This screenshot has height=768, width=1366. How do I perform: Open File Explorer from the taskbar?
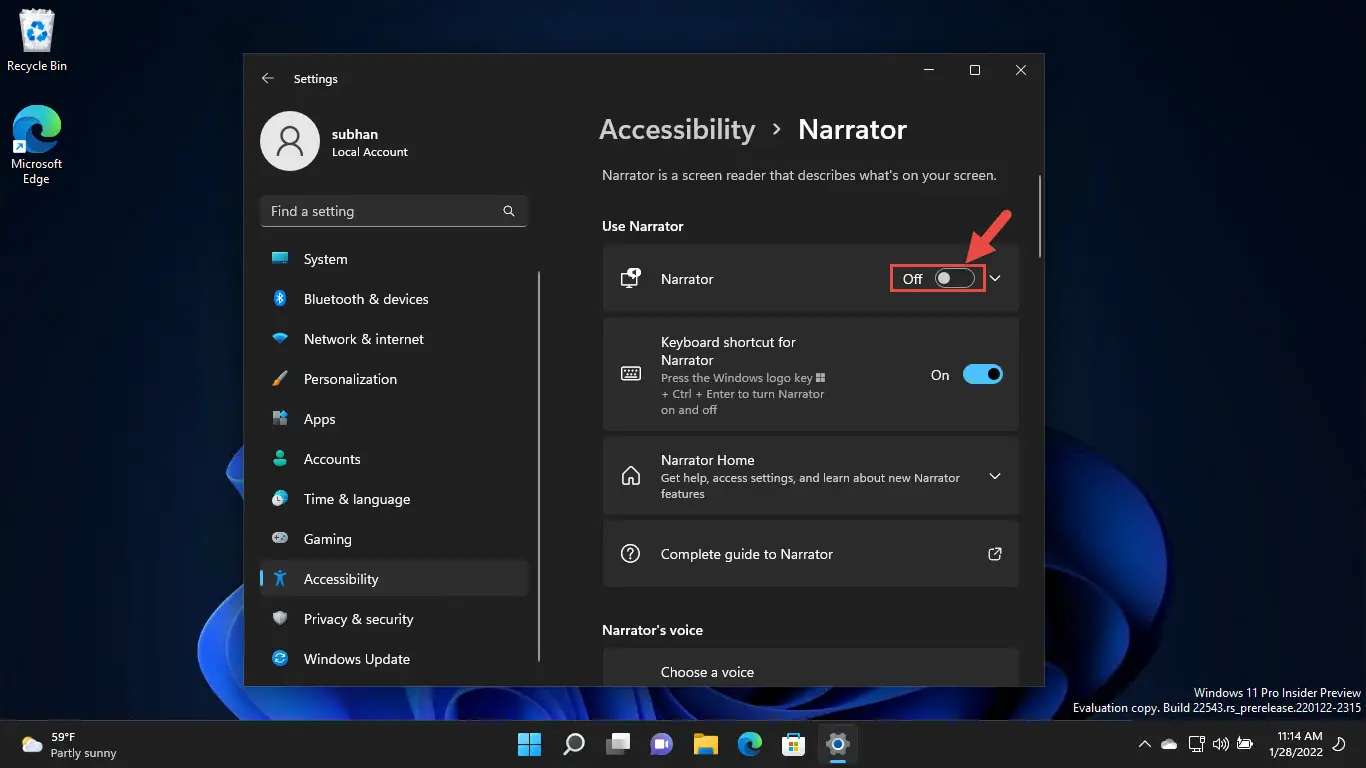pyautogui.click(x=706, y=744)
